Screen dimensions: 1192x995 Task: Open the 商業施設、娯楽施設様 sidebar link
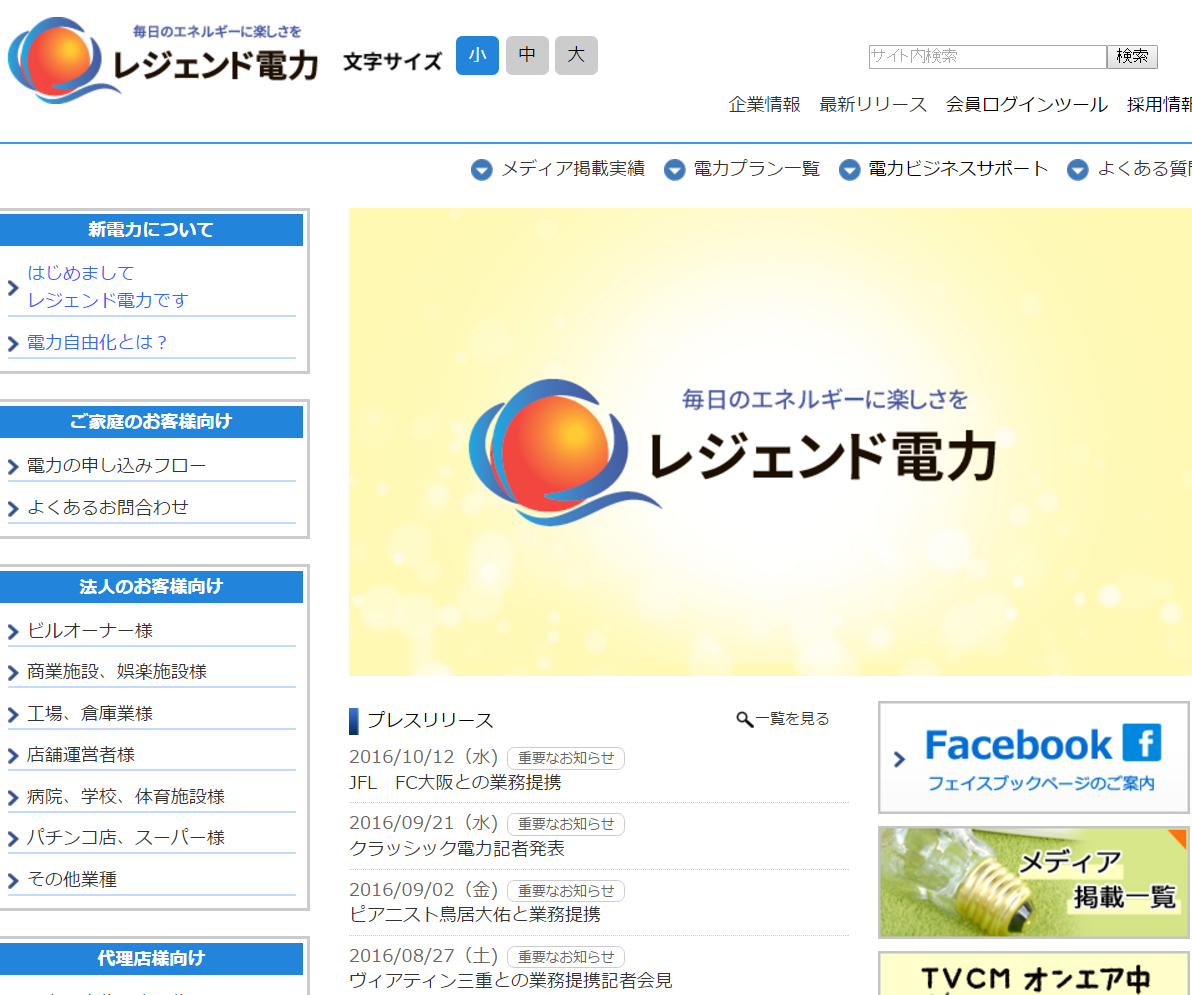(116, 672)
